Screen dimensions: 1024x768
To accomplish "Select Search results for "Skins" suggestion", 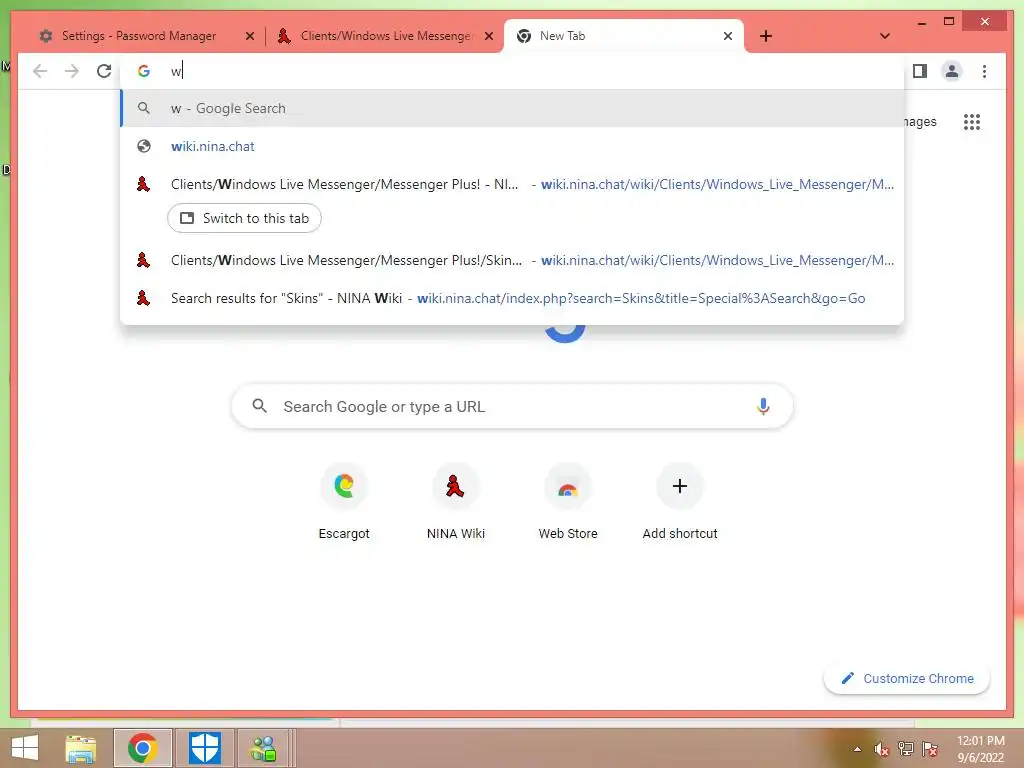I will [x=512, y=298].
